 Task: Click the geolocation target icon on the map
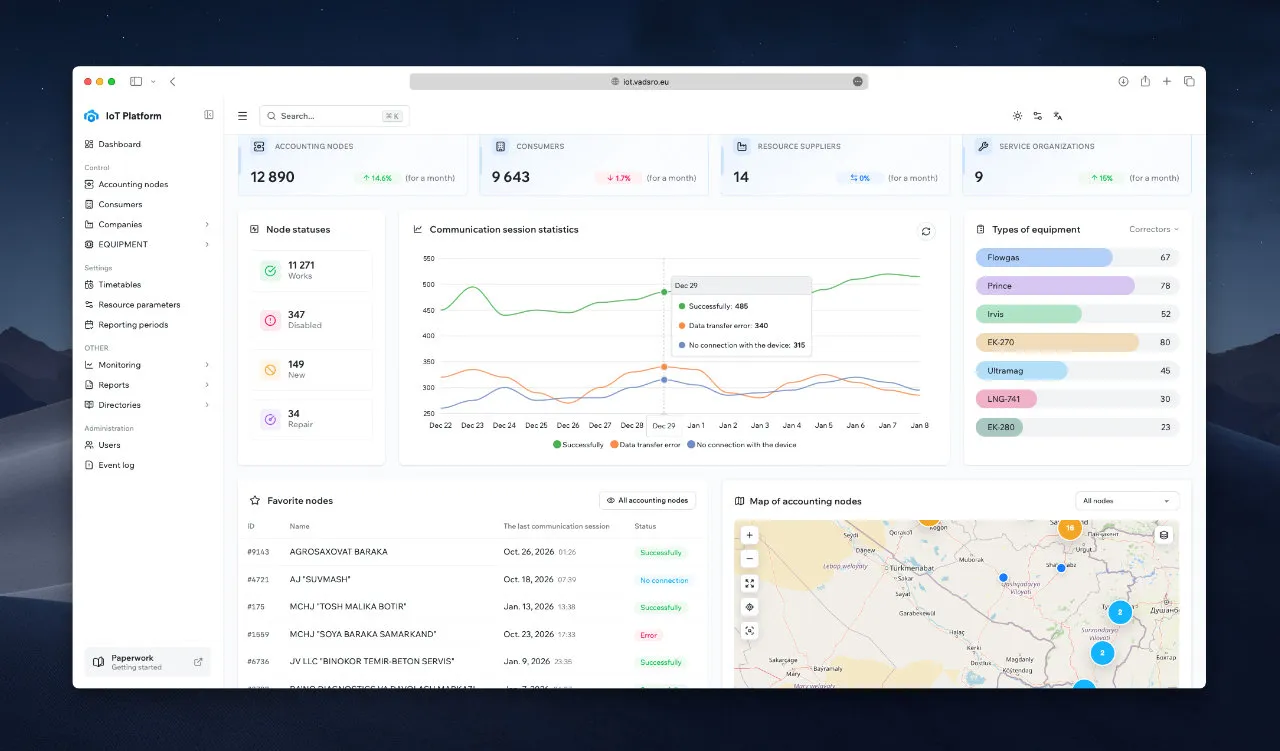749,607
